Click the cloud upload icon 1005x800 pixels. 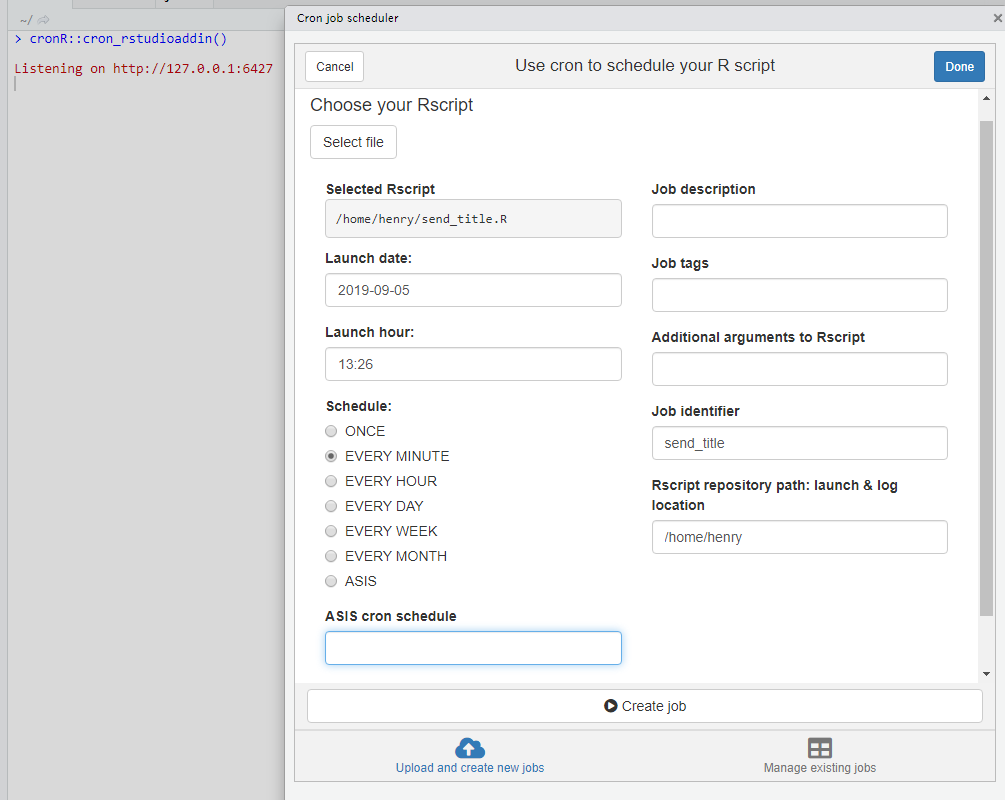click(469, 748)
